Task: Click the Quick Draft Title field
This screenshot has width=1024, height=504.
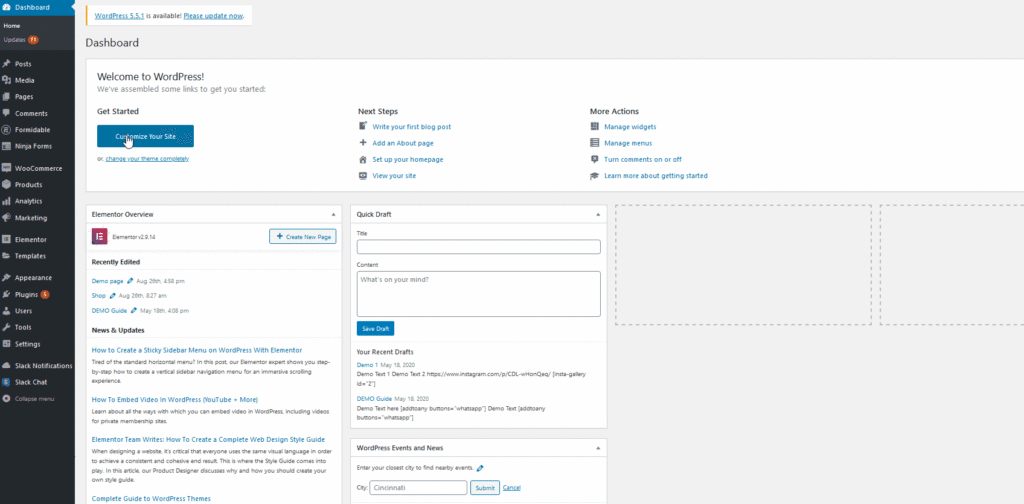Action: (x=478, y=247)
